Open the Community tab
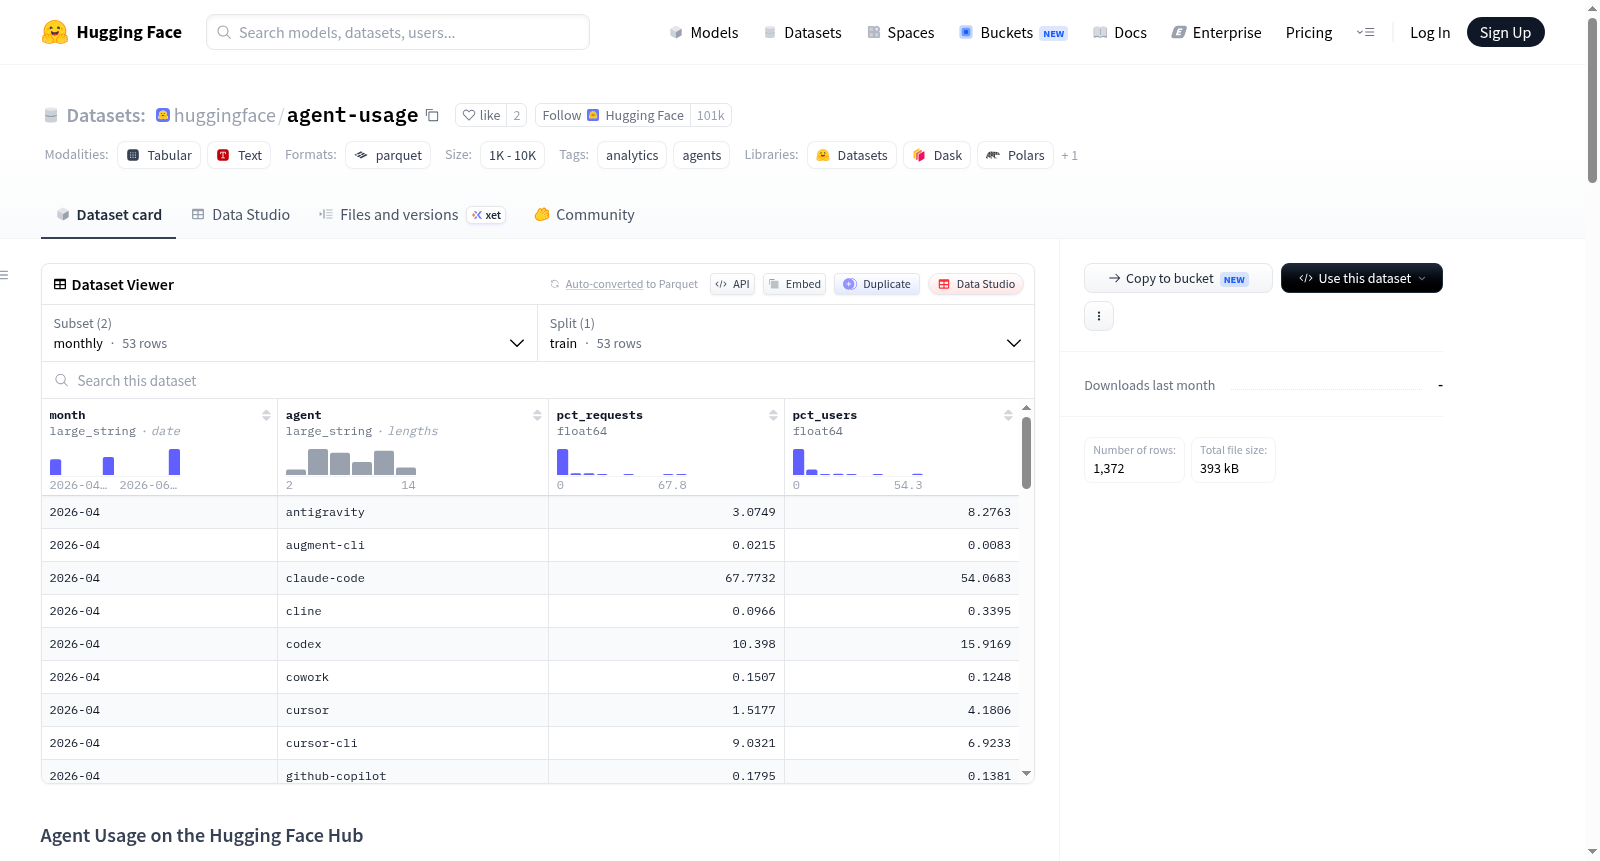This screenshot has height=861, width=1600. [x=584, y=215]
